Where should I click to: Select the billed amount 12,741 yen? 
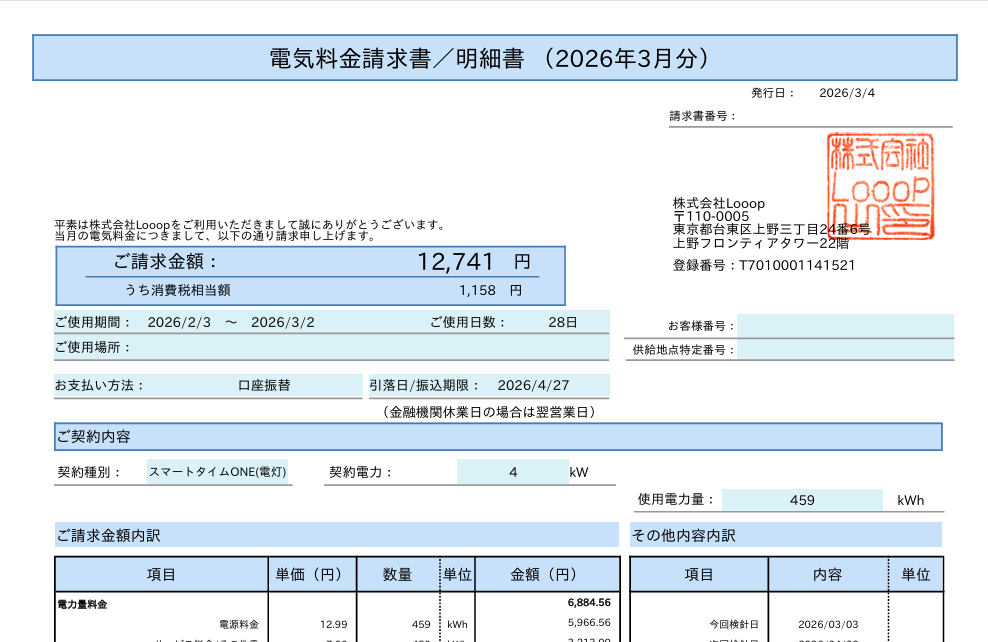pyautogui.click(x=456, y=262)
